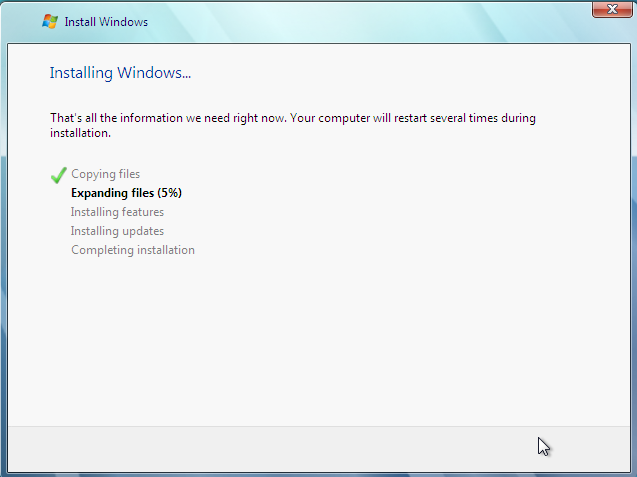
Task: Close the Install Windows dialog
Action: tap(612, 9)
